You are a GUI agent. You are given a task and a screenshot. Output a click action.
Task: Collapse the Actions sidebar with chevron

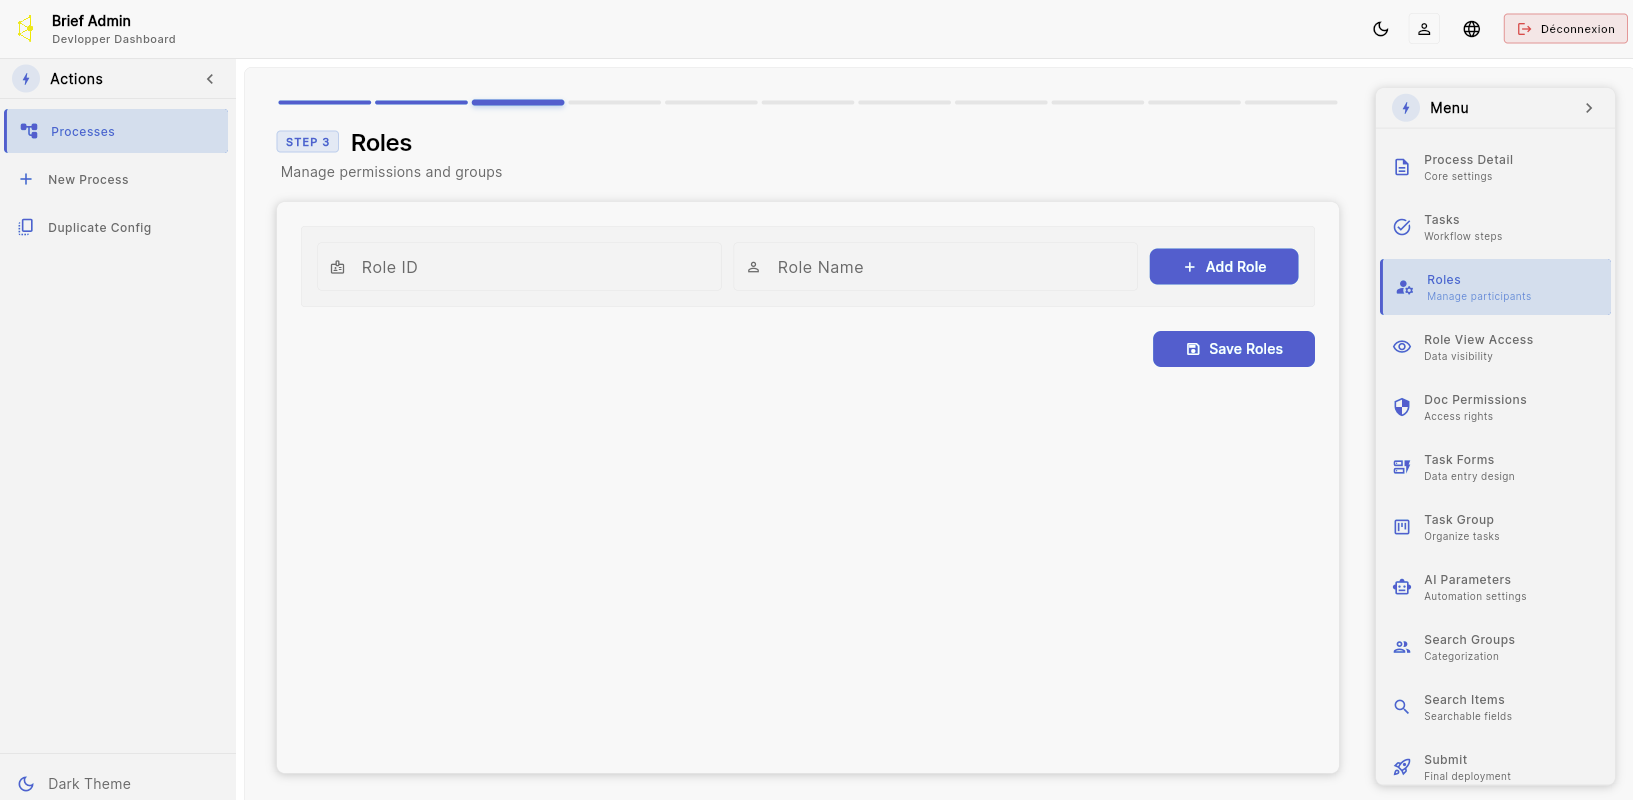pyautogui.click(x=210, y=79)
